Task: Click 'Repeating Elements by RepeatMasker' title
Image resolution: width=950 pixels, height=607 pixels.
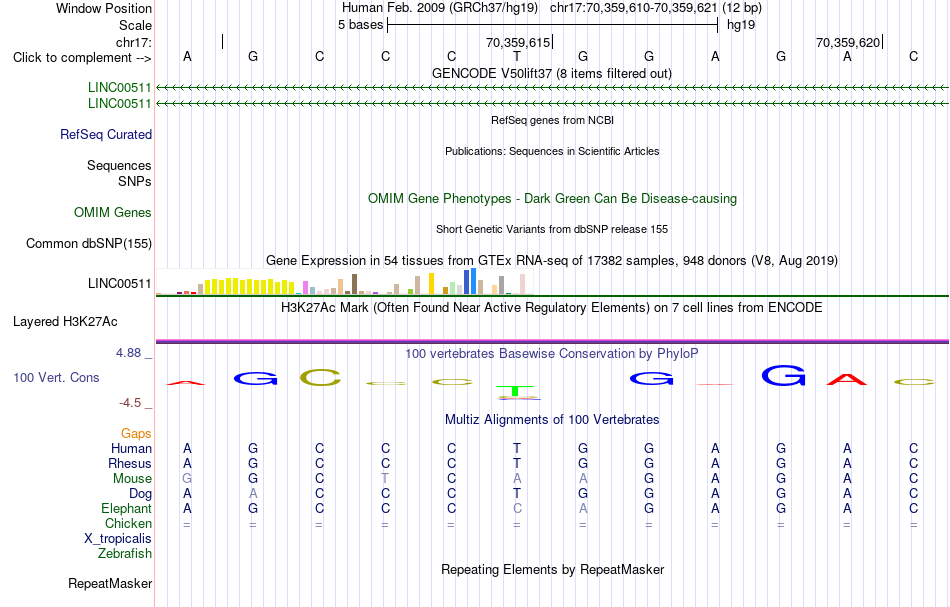Action: tap(553, 570)
